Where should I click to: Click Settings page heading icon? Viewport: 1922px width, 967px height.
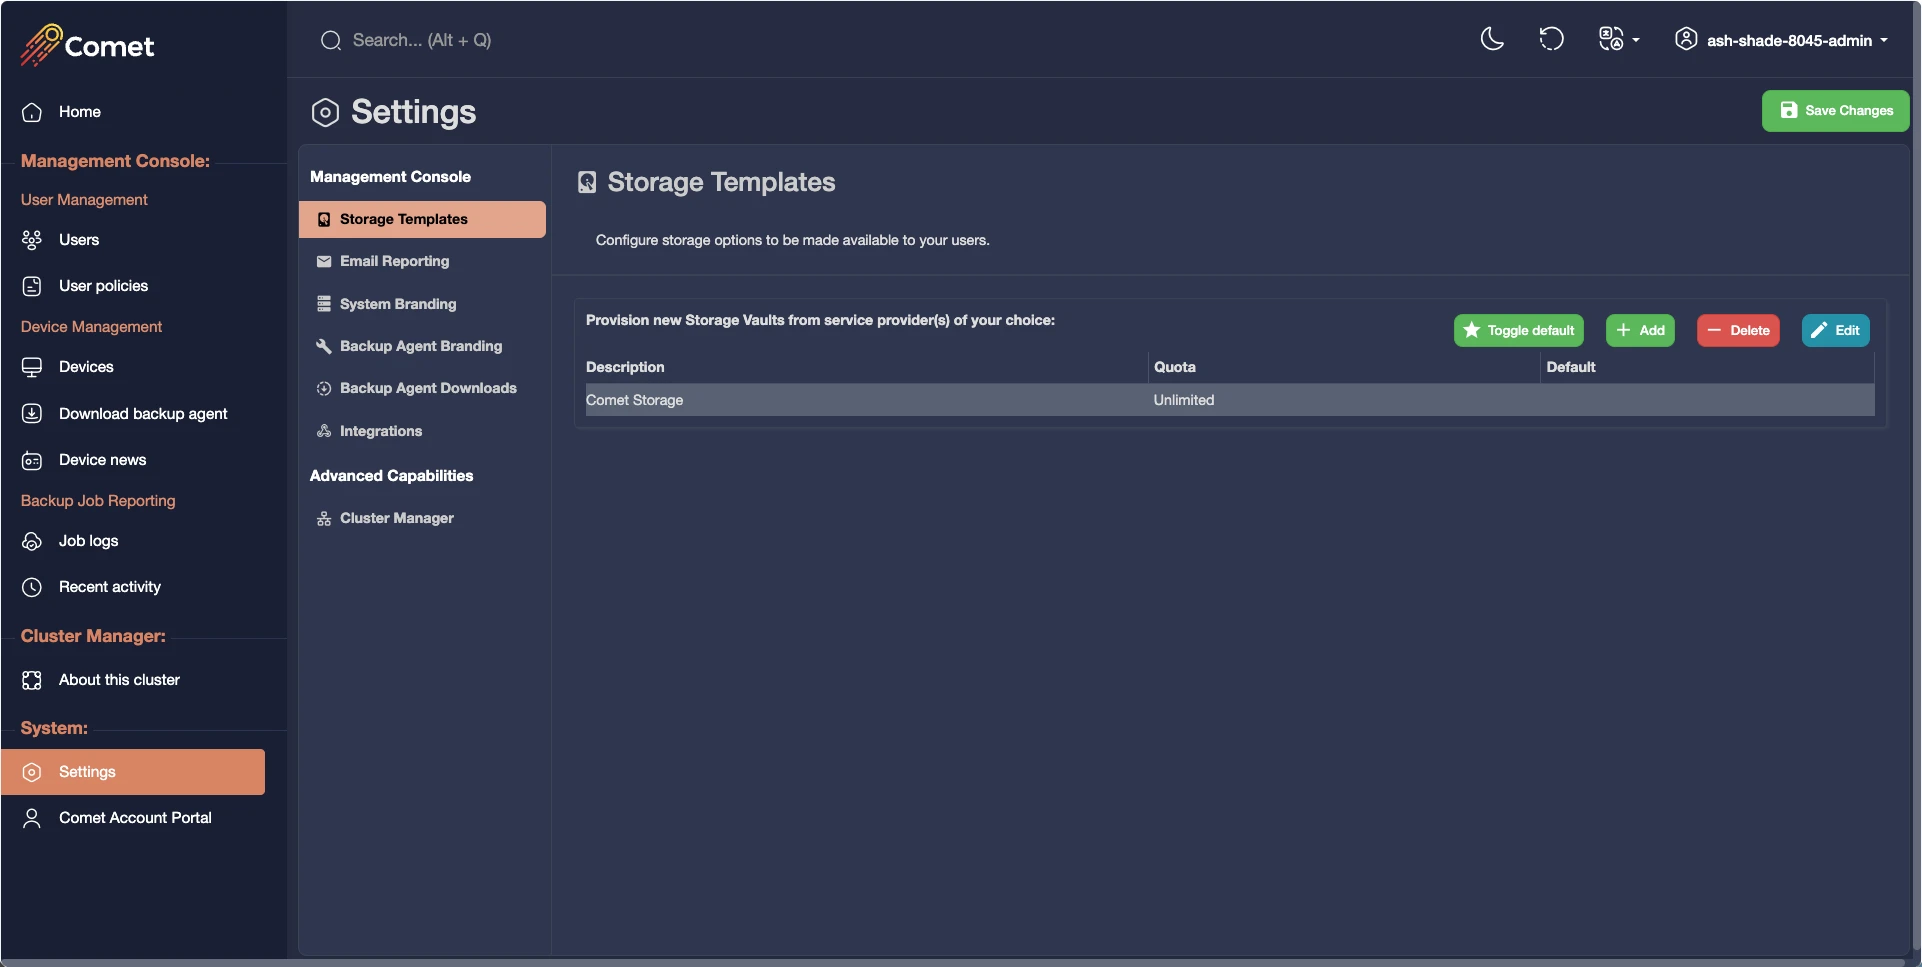(x=325, y=112)
